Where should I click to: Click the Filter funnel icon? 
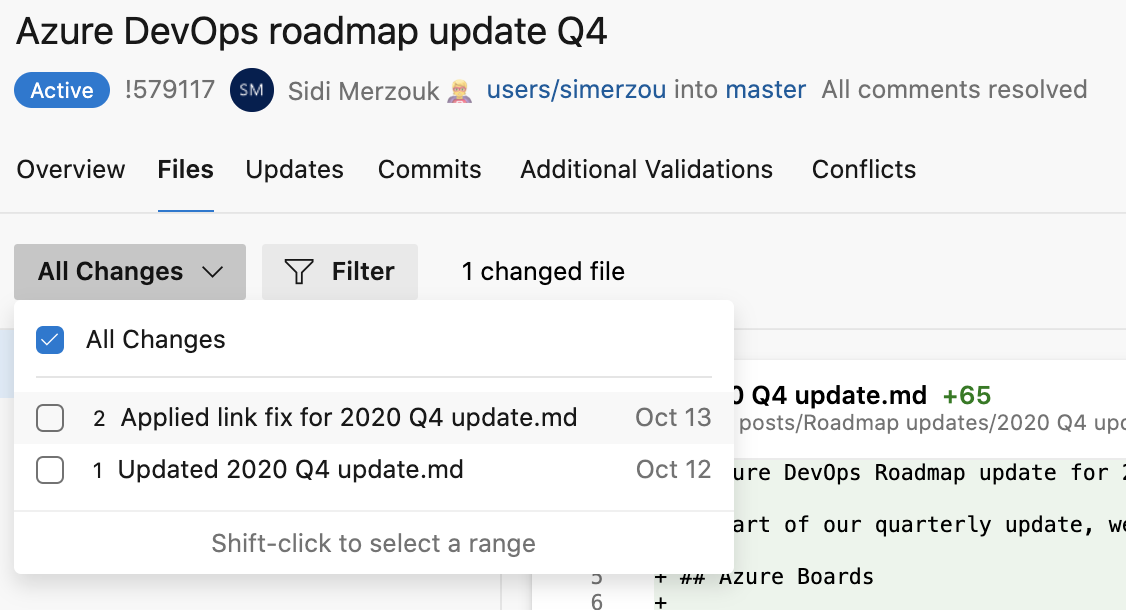(x=299, y=271)
